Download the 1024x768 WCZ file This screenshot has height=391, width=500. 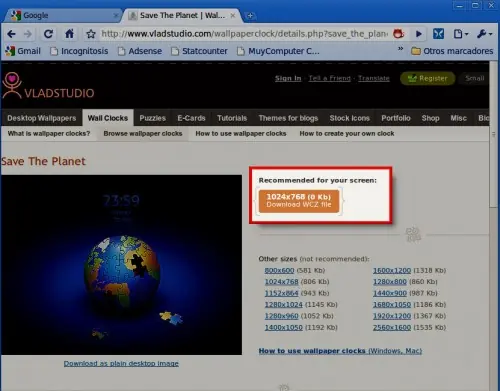[299, 201]
